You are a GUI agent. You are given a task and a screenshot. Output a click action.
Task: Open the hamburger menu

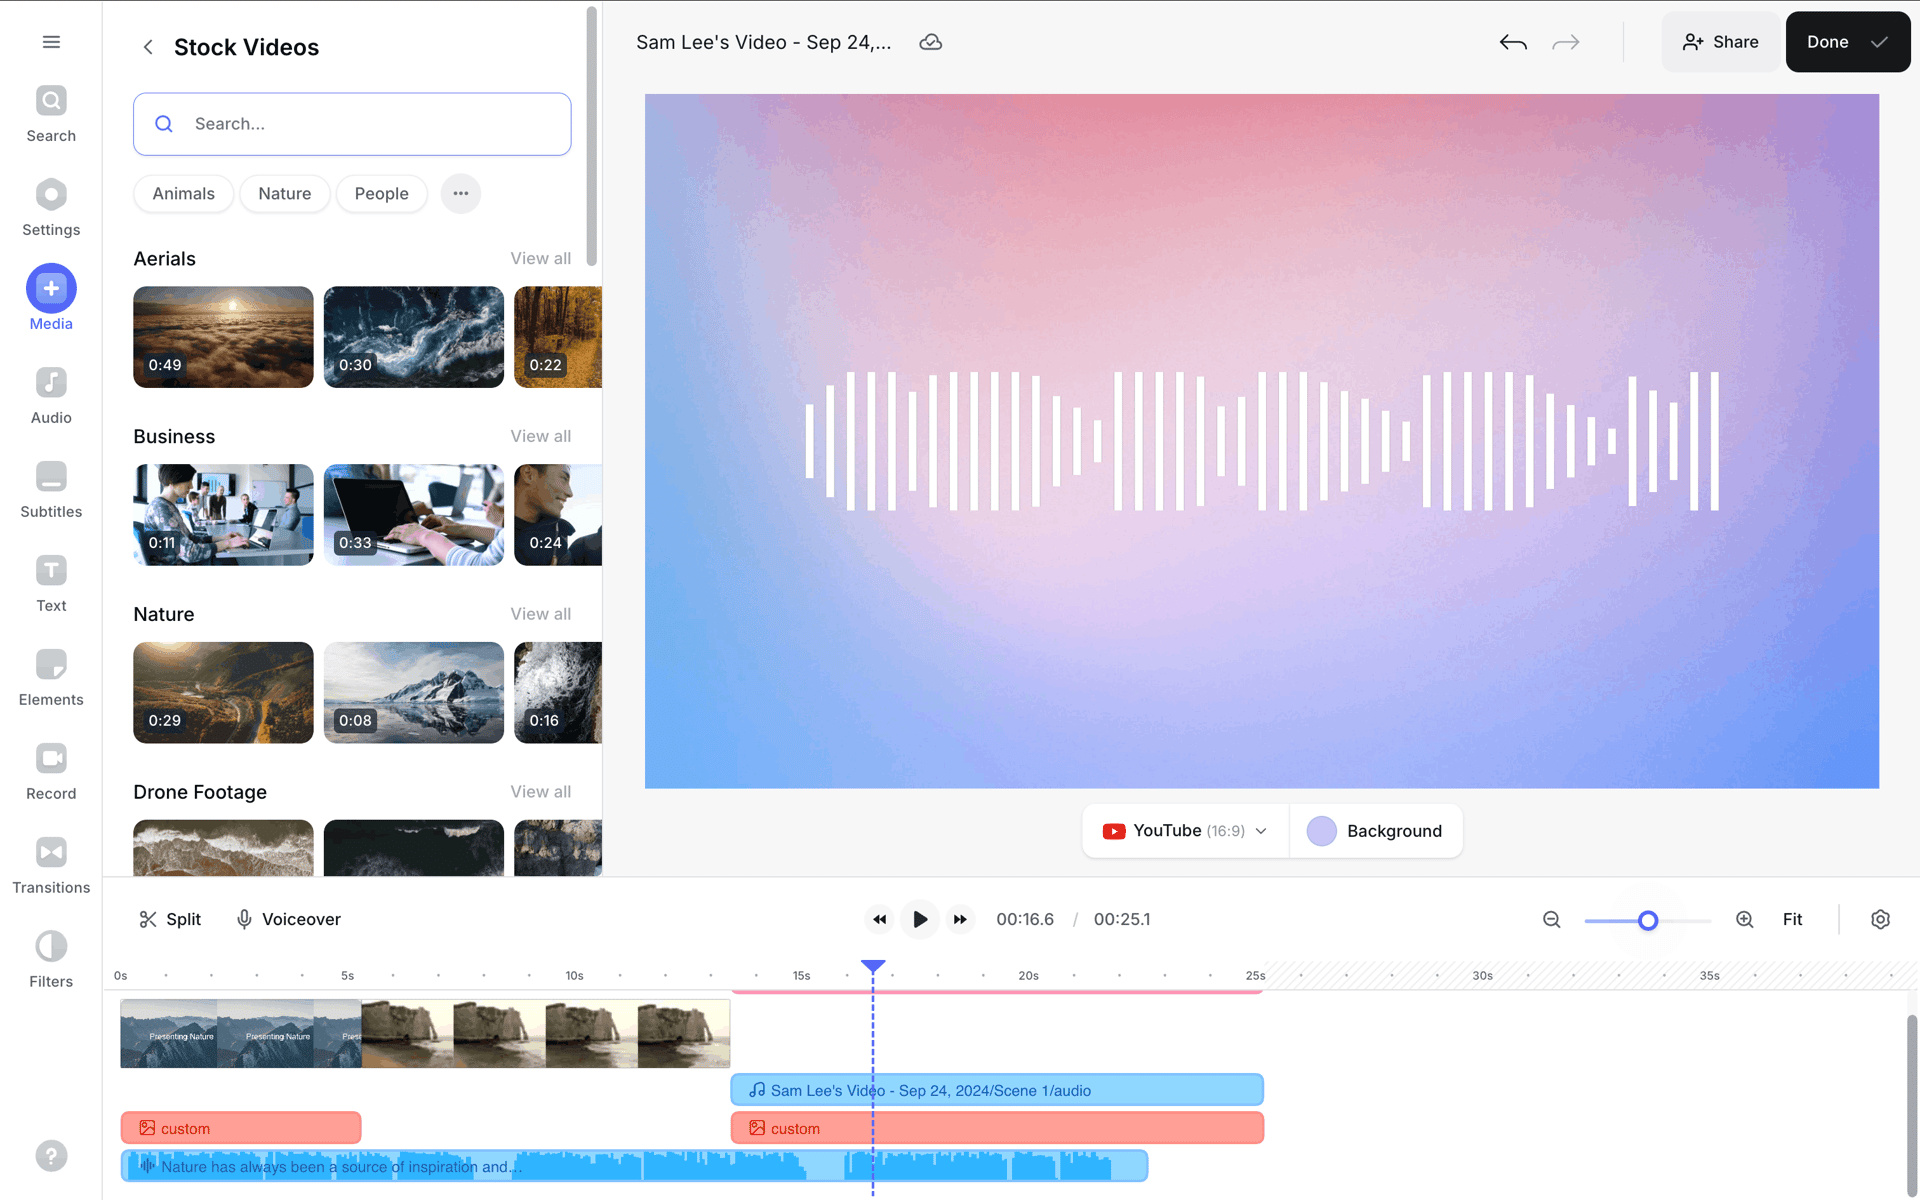pos(51,42)
